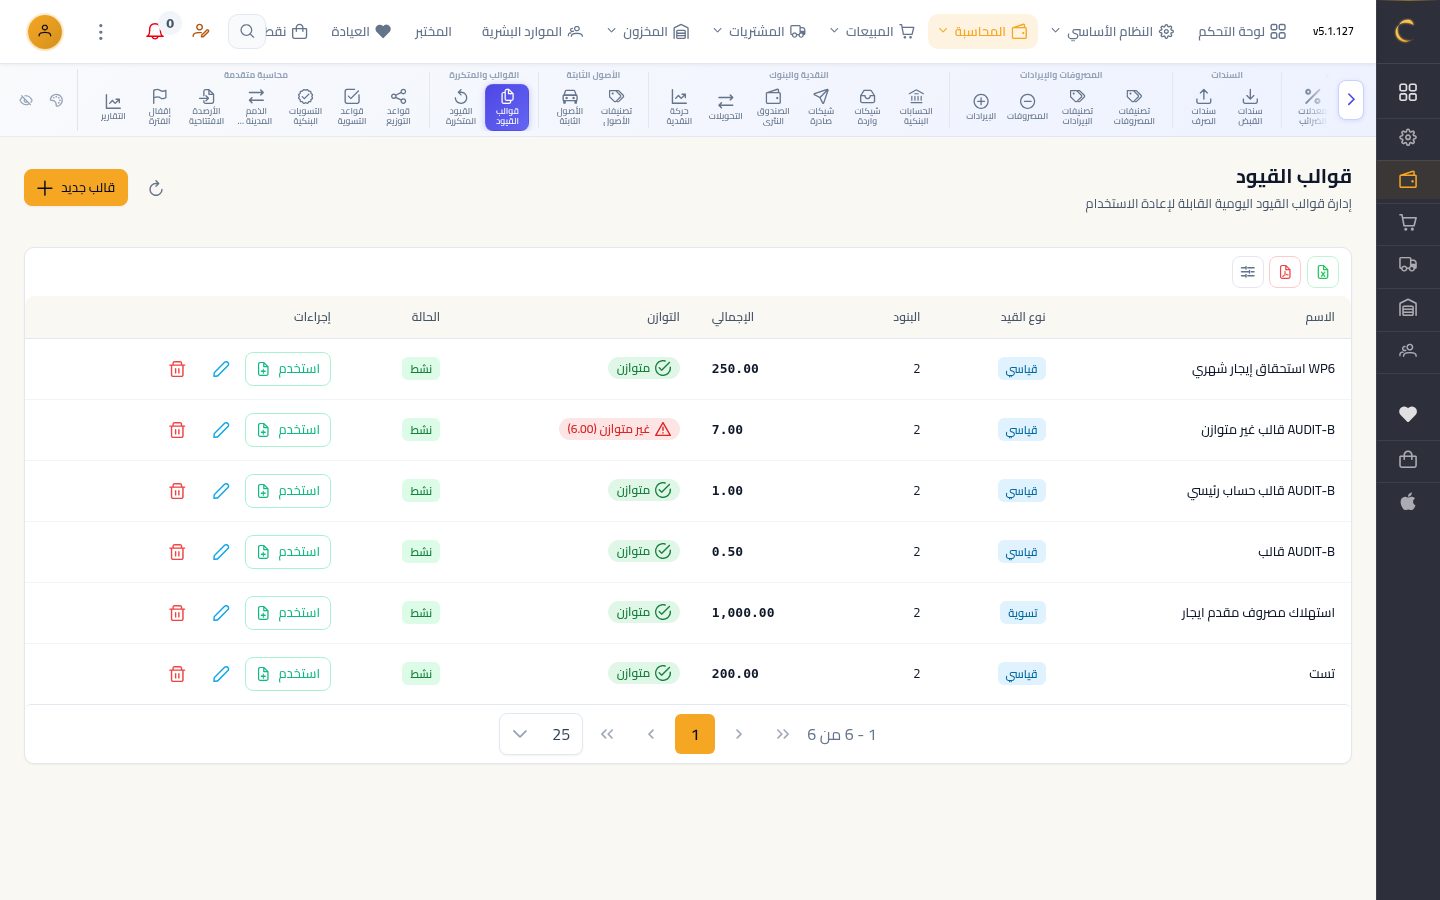Open العيادة menu item
This screenshot has width=1440, height=900.
(361, 32)
